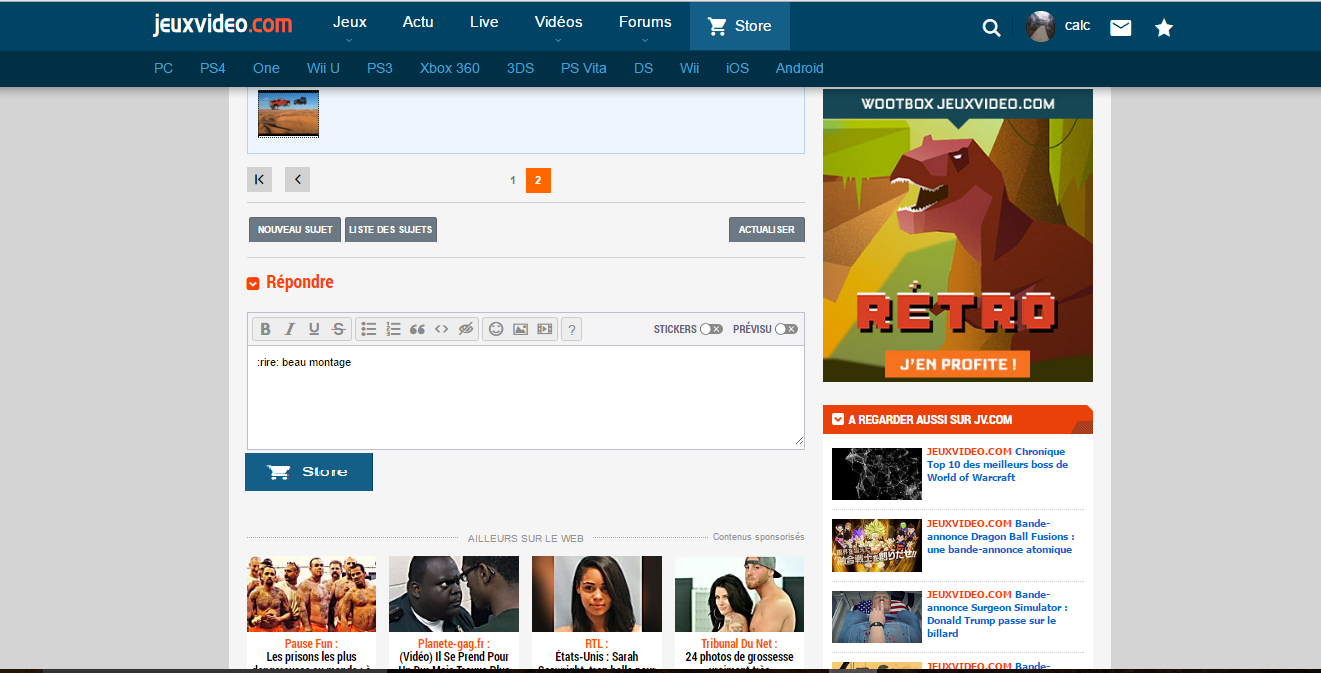The height and width of the screenshot is (673, 1321).
Task: Click in the reply message text area
Action: pos(526,397)
